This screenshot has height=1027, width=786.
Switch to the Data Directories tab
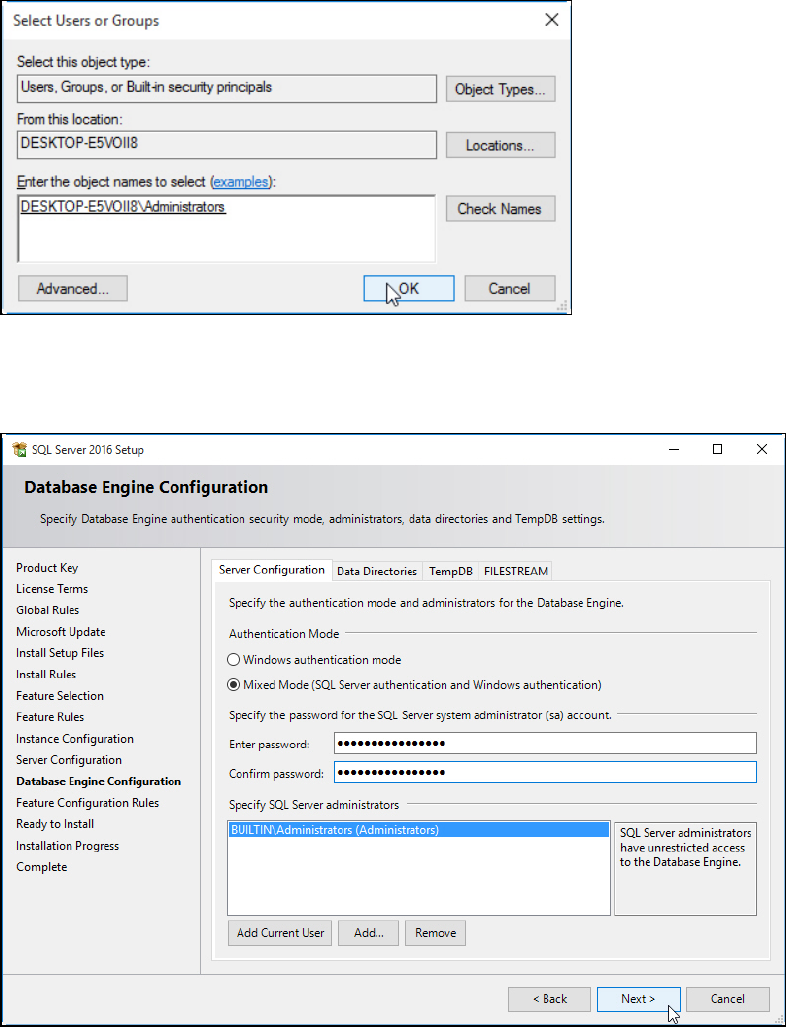(x=377, y=571)
